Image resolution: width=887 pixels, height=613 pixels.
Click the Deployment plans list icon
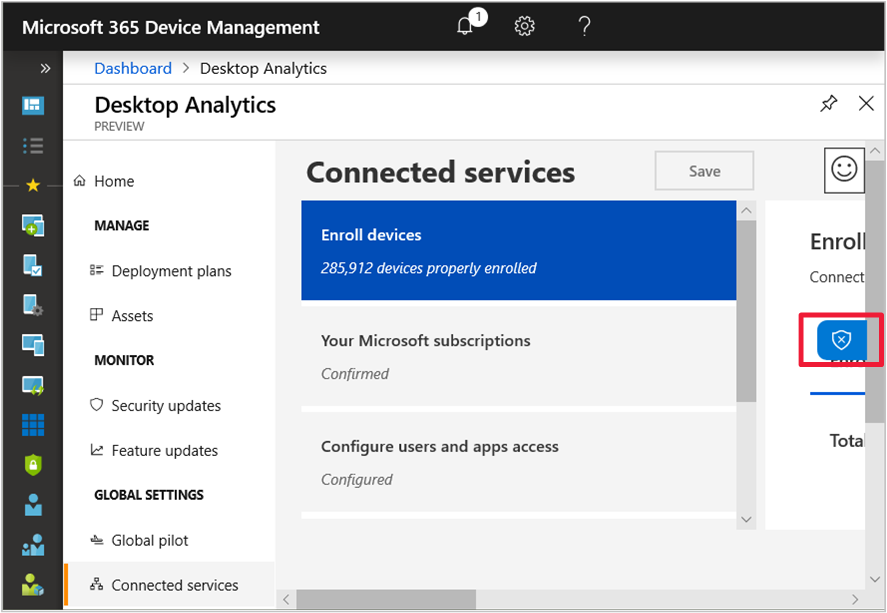point(97,270)
